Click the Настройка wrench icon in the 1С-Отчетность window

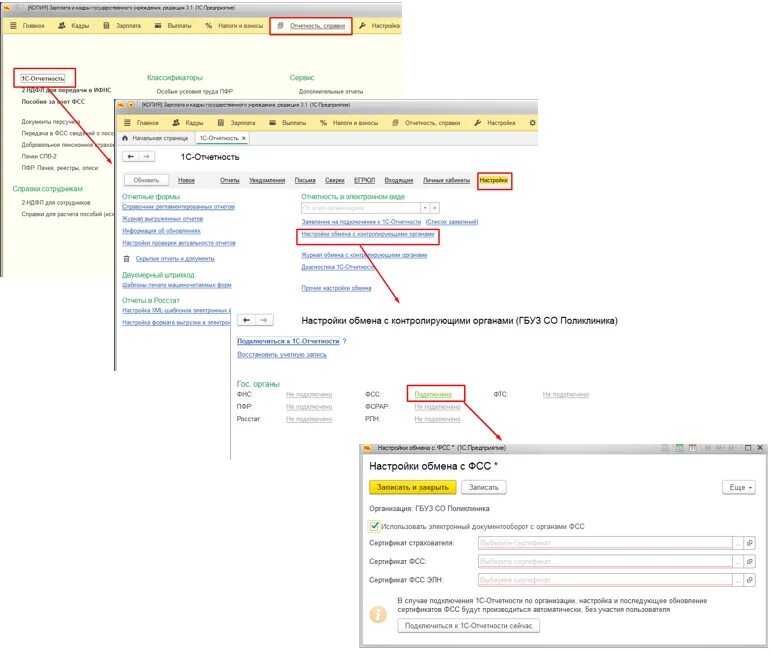pos(477,123)
